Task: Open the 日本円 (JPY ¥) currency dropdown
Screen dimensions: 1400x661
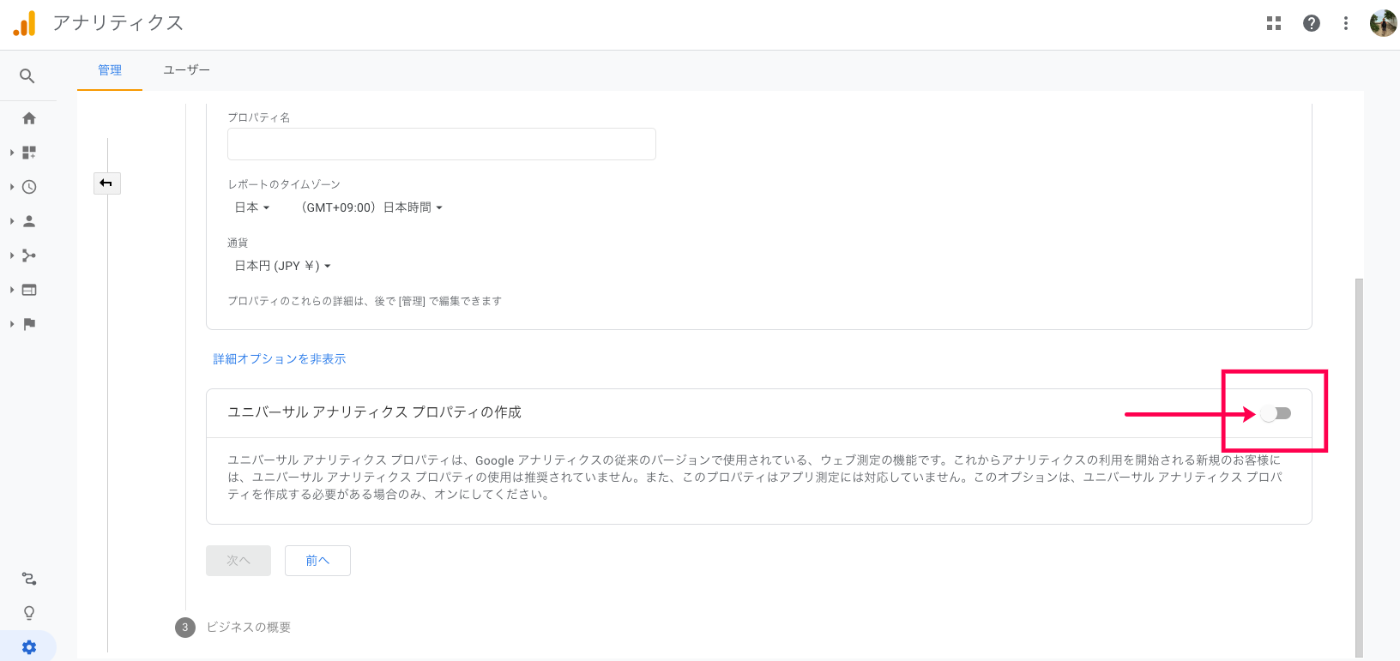Action: (x=282, y=266)
